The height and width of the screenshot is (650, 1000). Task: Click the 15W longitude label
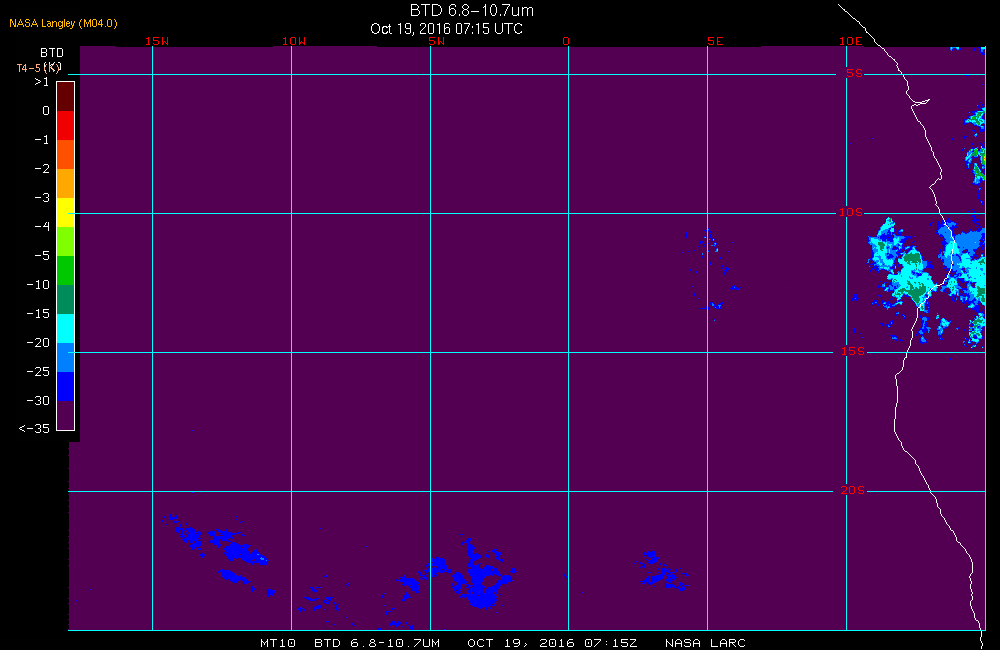point(157,41)
